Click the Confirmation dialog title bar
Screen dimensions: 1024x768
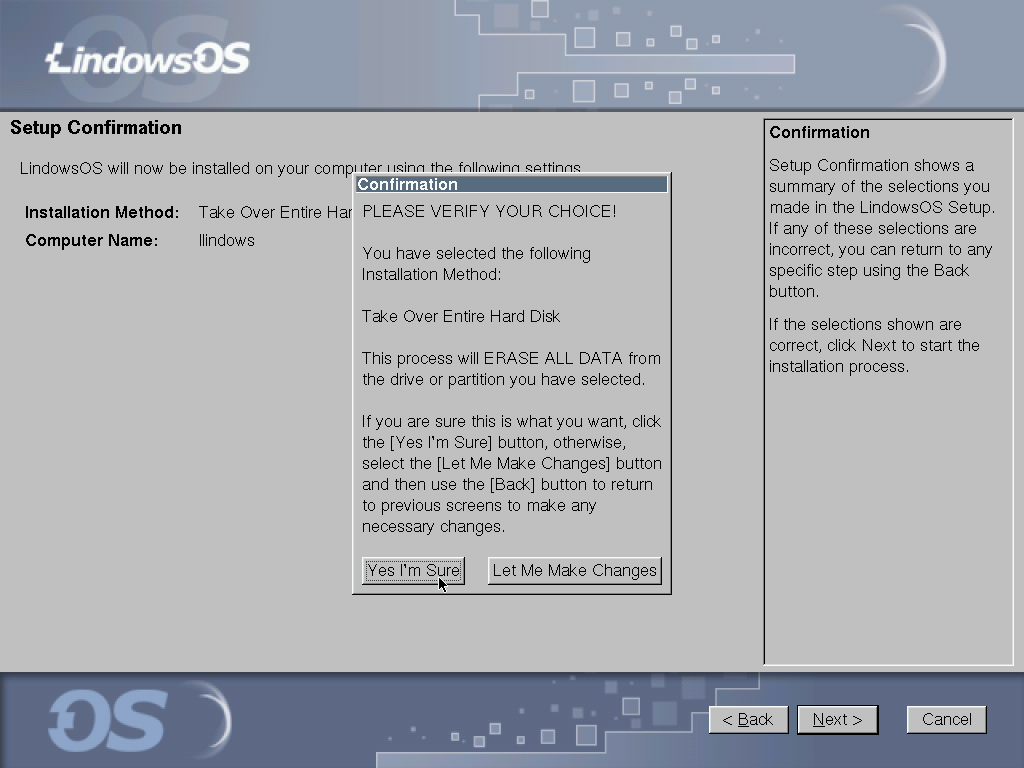(511, 184)
